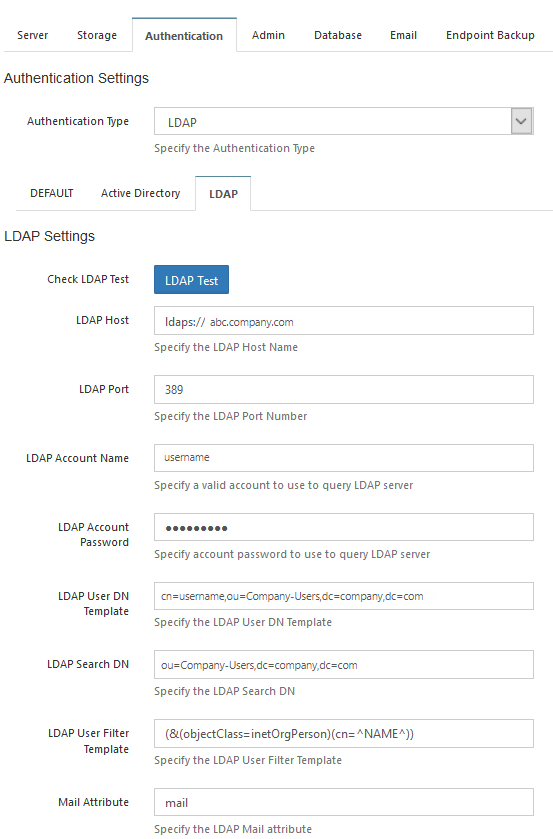Focus the LDAP Account Password field
The image size is (553, 839).
coord(344,527)
